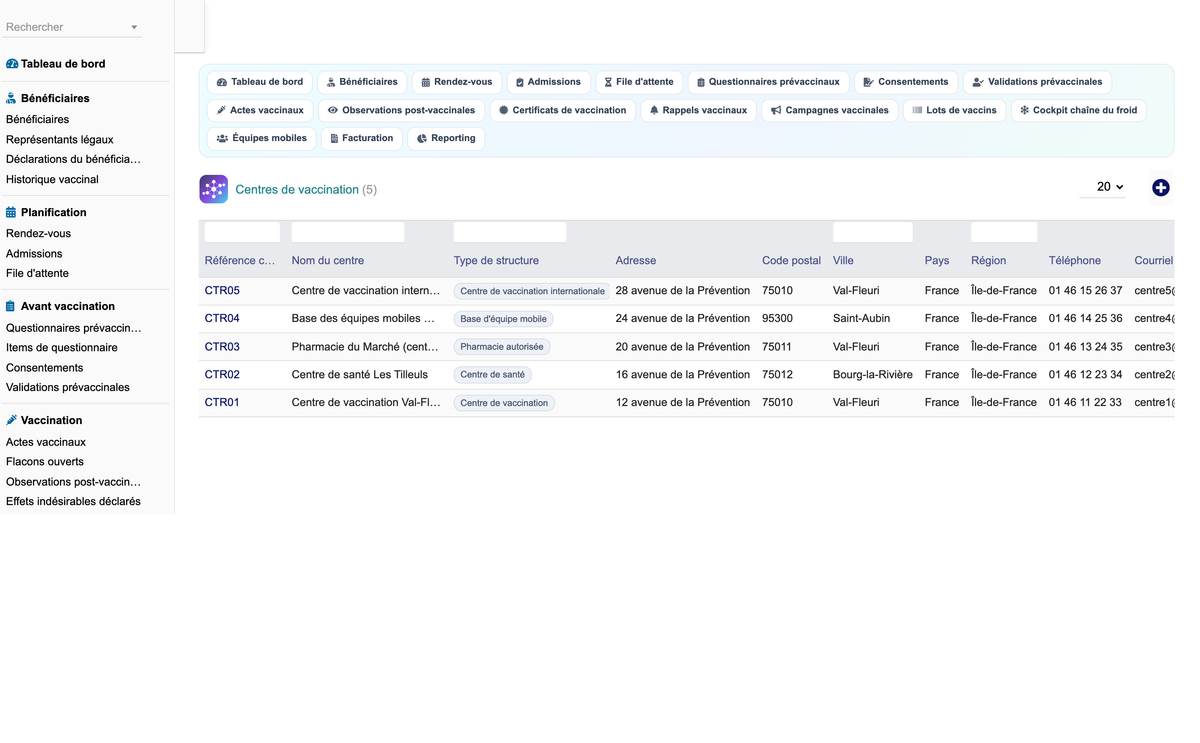Open Flacons ouverts in sidebar
1200x743 pixels.
45,461
